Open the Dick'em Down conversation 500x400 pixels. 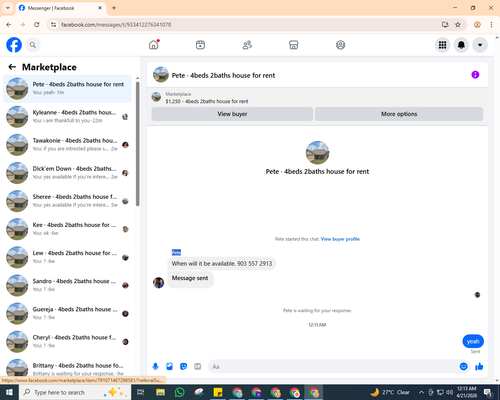67,173
